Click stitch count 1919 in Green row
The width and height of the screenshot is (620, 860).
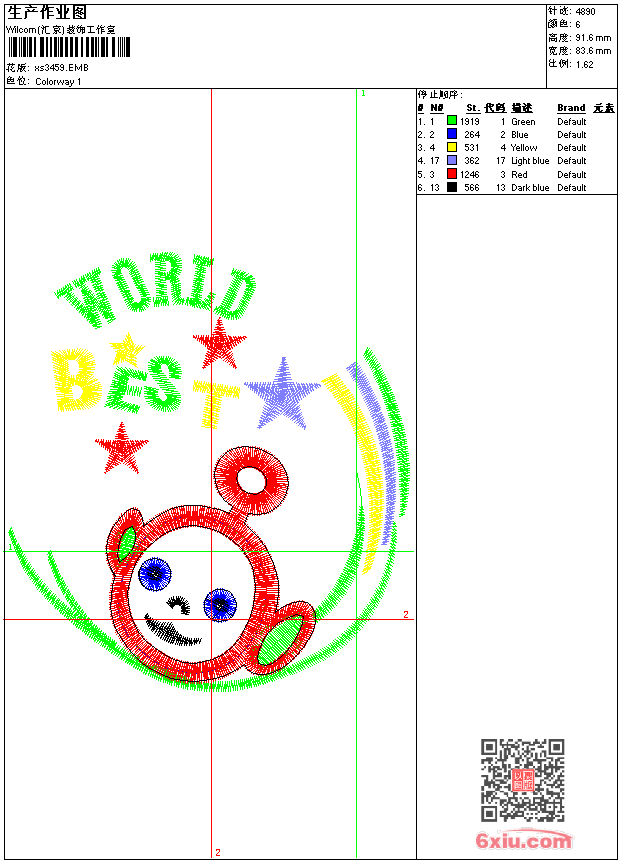pyautogui.click(x=470, y=122)
